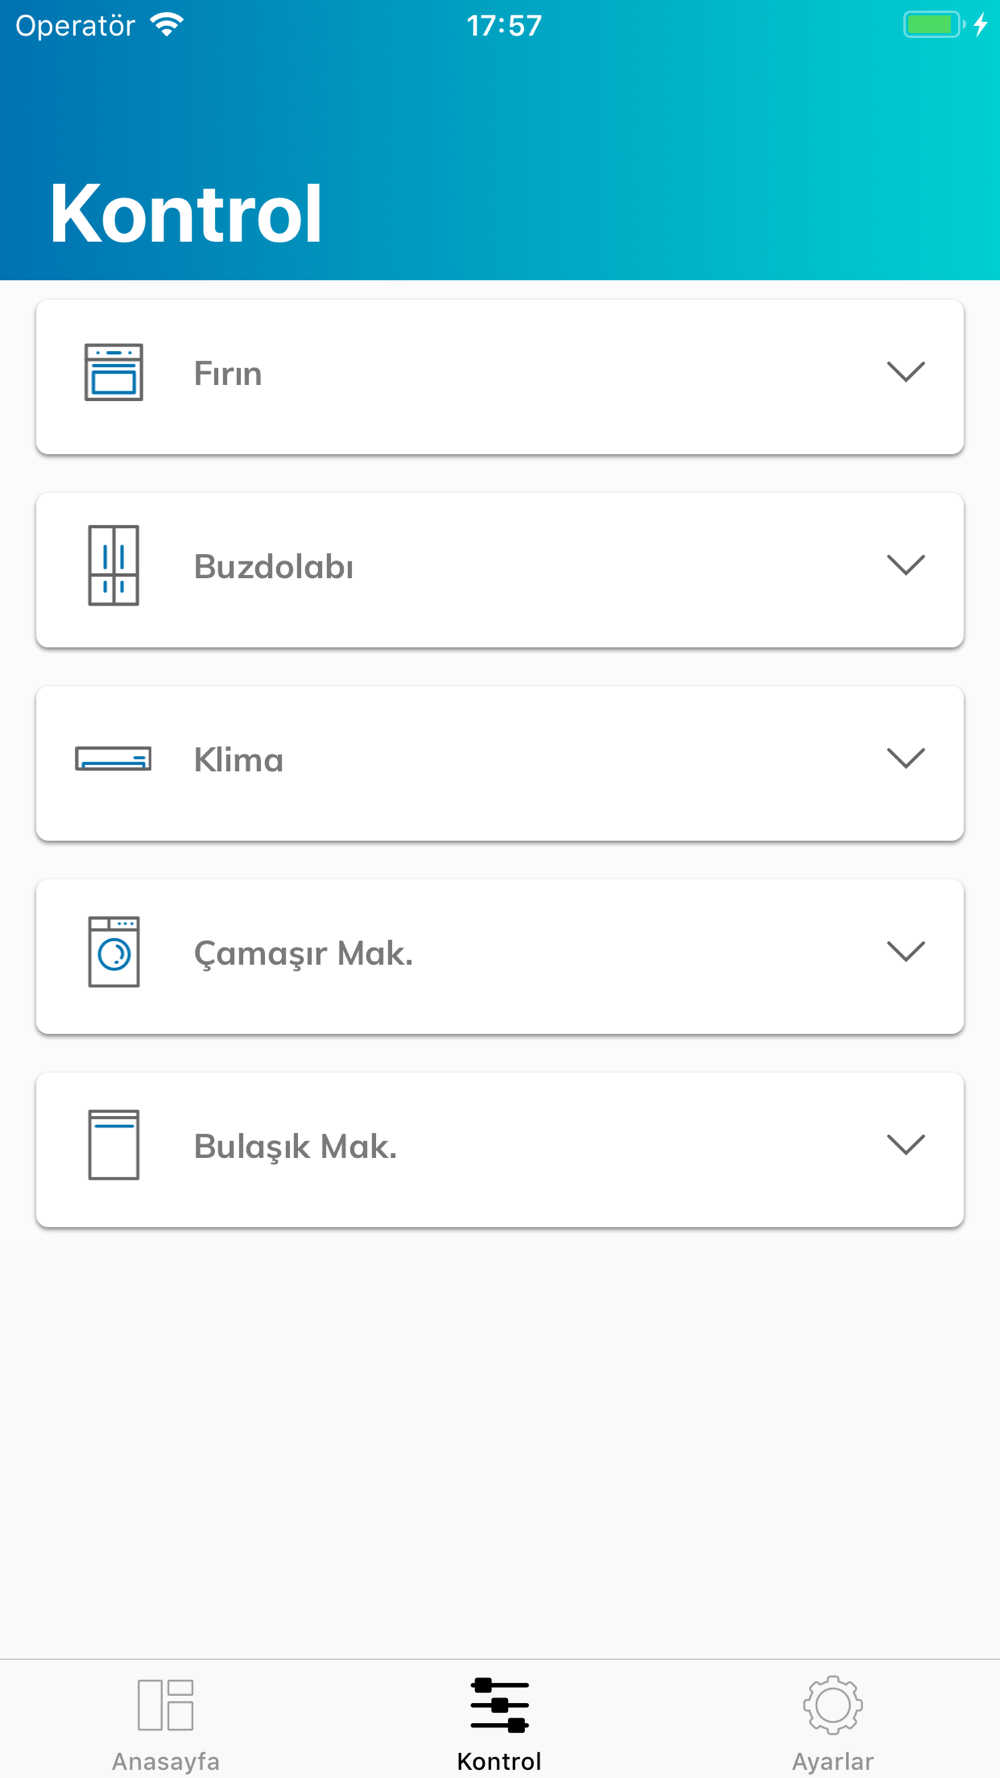The width and height of the screenshot is (1000, 1778).
Task: Open the Çamaşır Mak. text label
Action: [303, 954]
